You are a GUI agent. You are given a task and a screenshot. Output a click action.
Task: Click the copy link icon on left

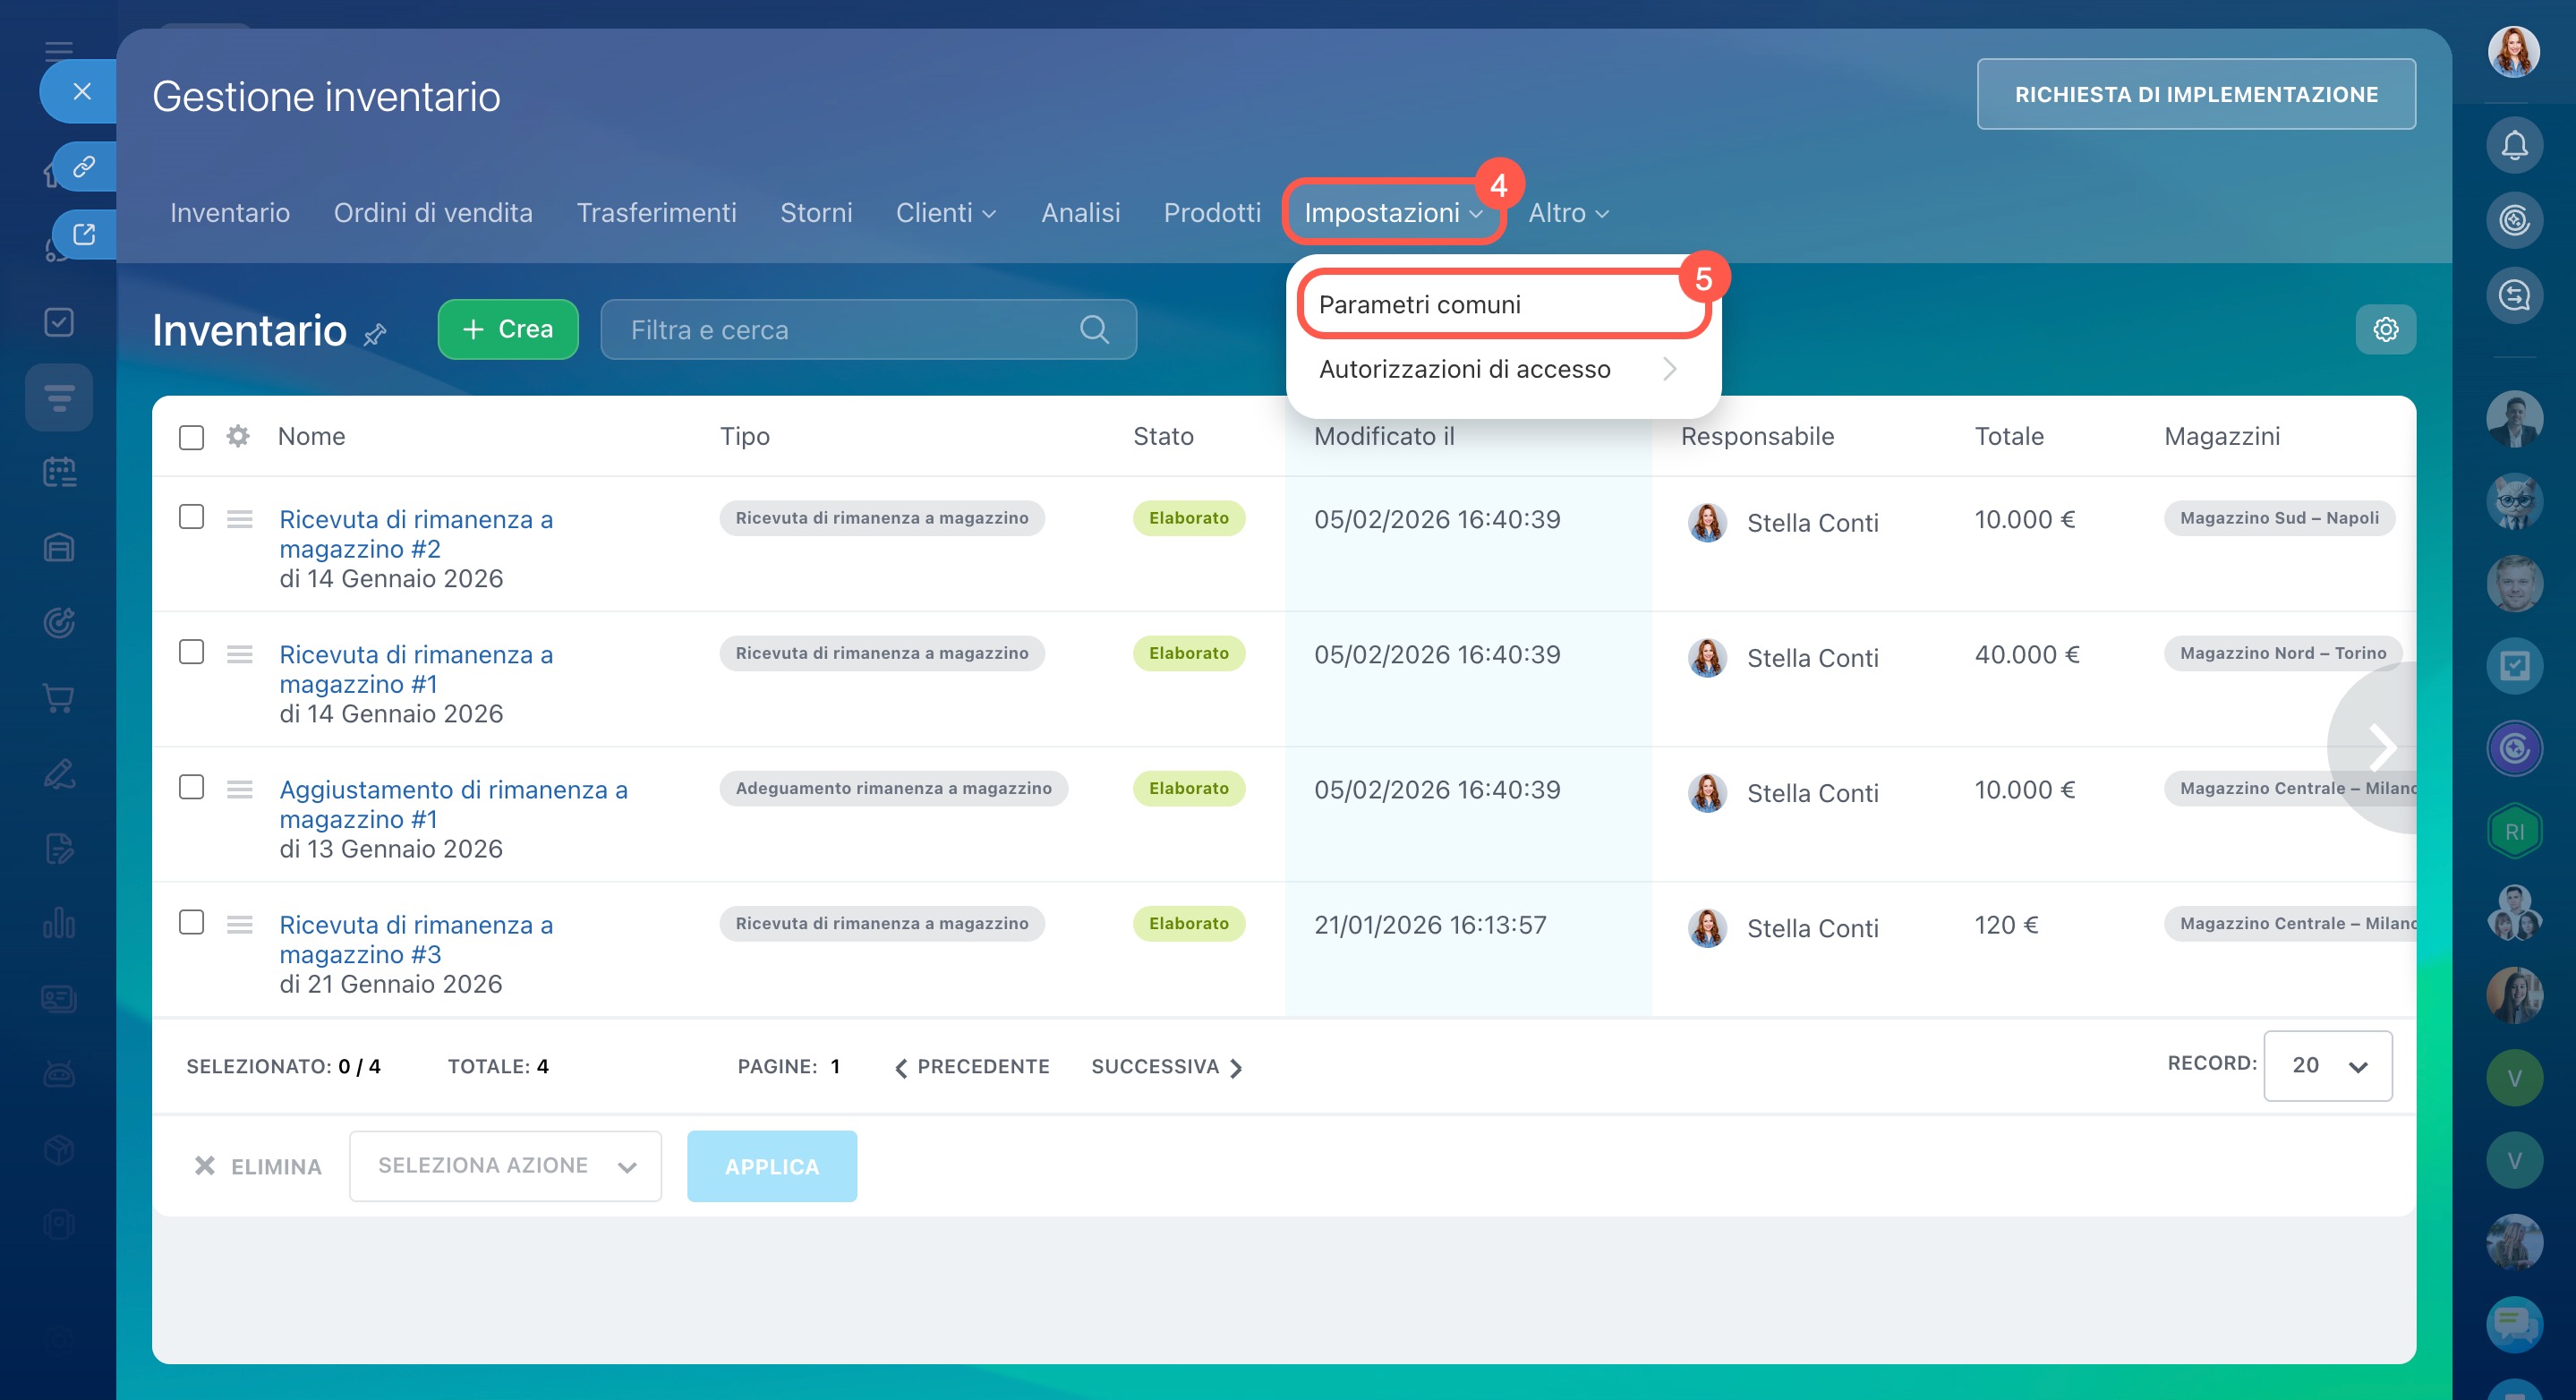coord(84,166)
